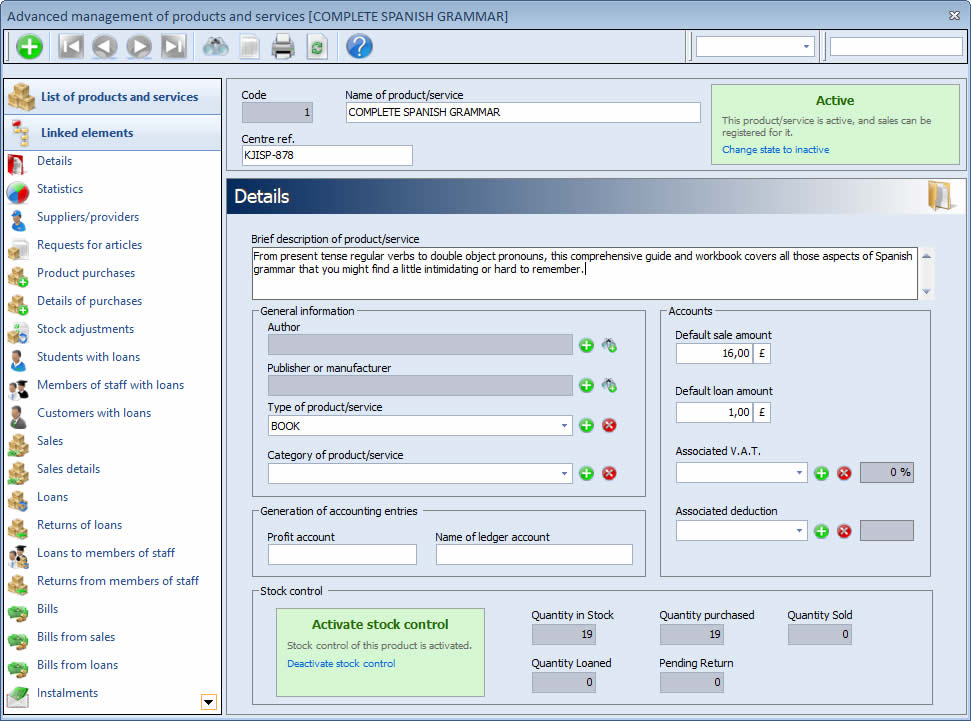Open the binoculars search tool
This screenshot has height=721, width=971.
[215, 46]
